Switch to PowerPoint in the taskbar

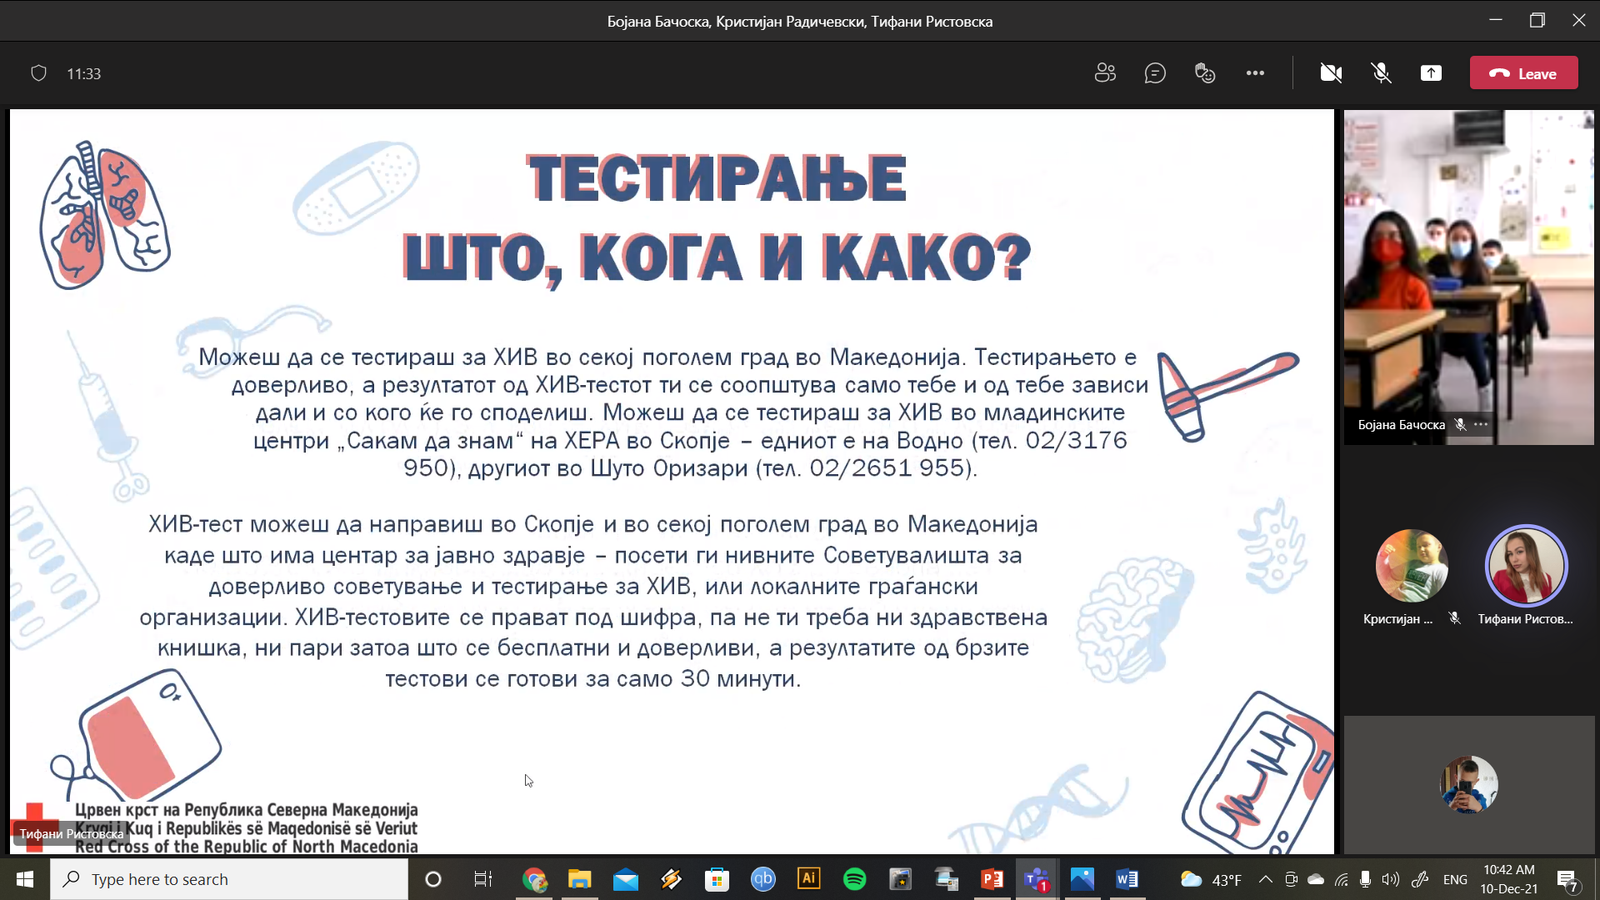click(x=992, y=879)
